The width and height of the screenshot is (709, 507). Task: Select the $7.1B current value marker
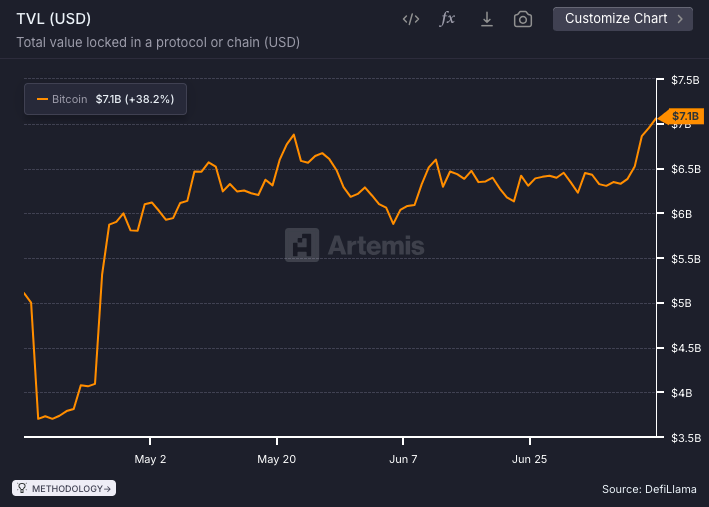point(682,116)
